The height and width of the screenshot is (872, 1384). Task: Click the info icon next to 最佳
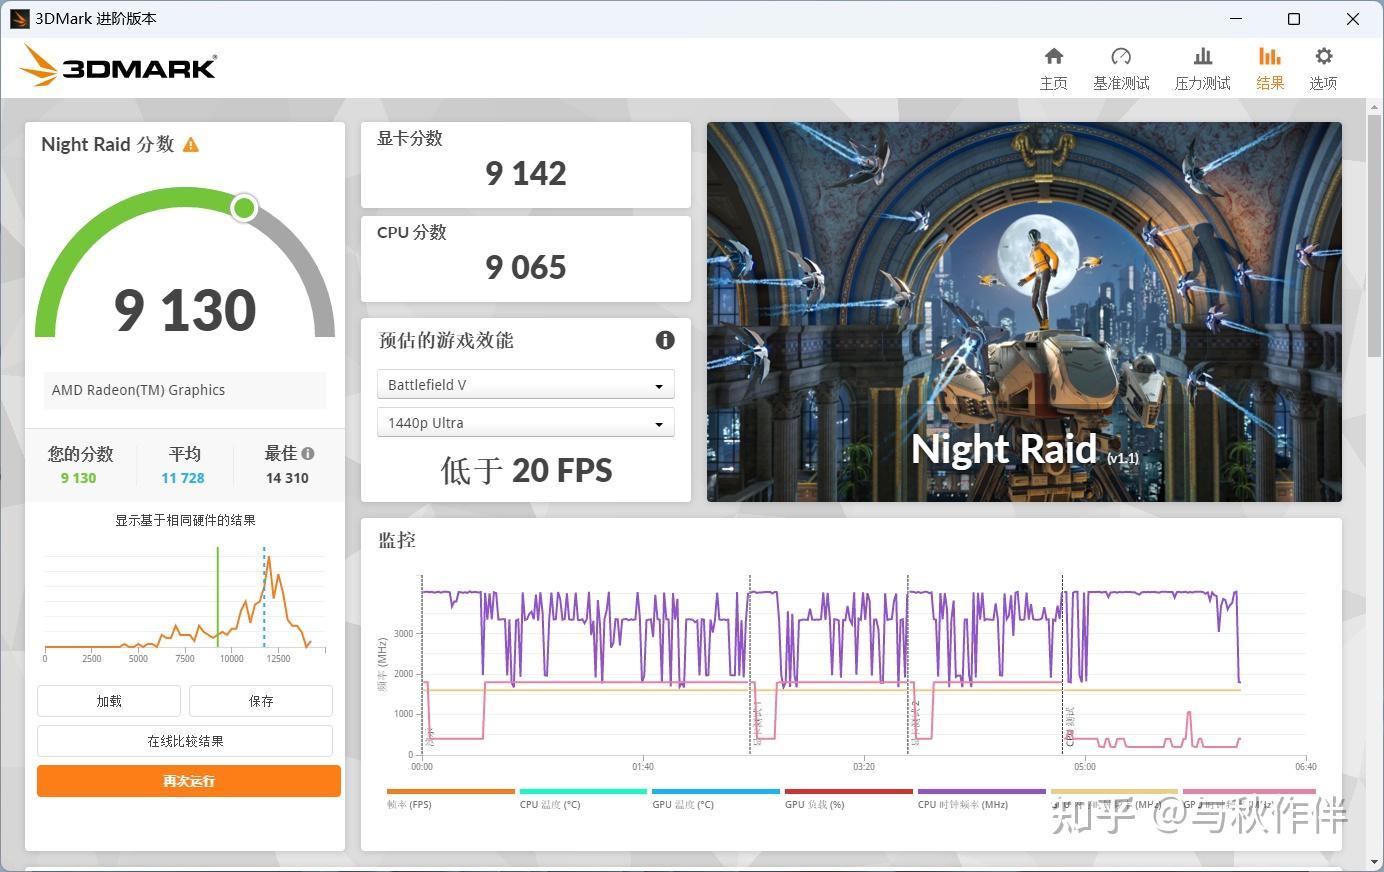308,453
